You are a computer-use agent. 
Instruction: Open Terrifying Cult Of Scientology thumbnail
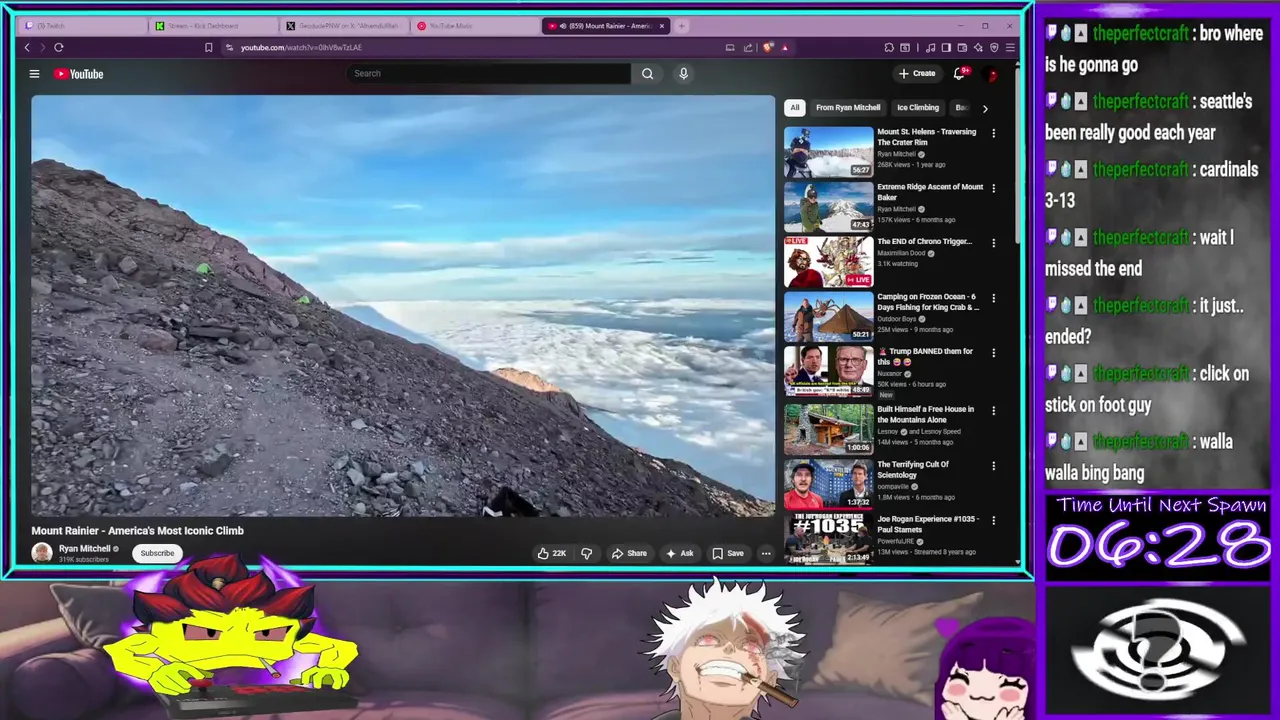tap(828, 485)
